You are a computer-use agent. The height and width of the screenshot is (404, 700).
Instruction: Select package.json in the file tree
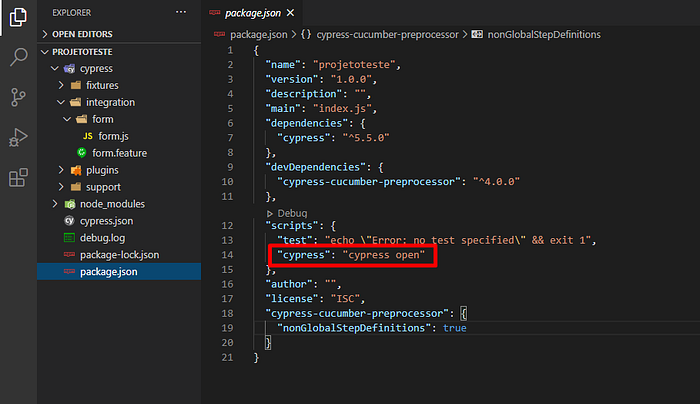tap(119, 272)
